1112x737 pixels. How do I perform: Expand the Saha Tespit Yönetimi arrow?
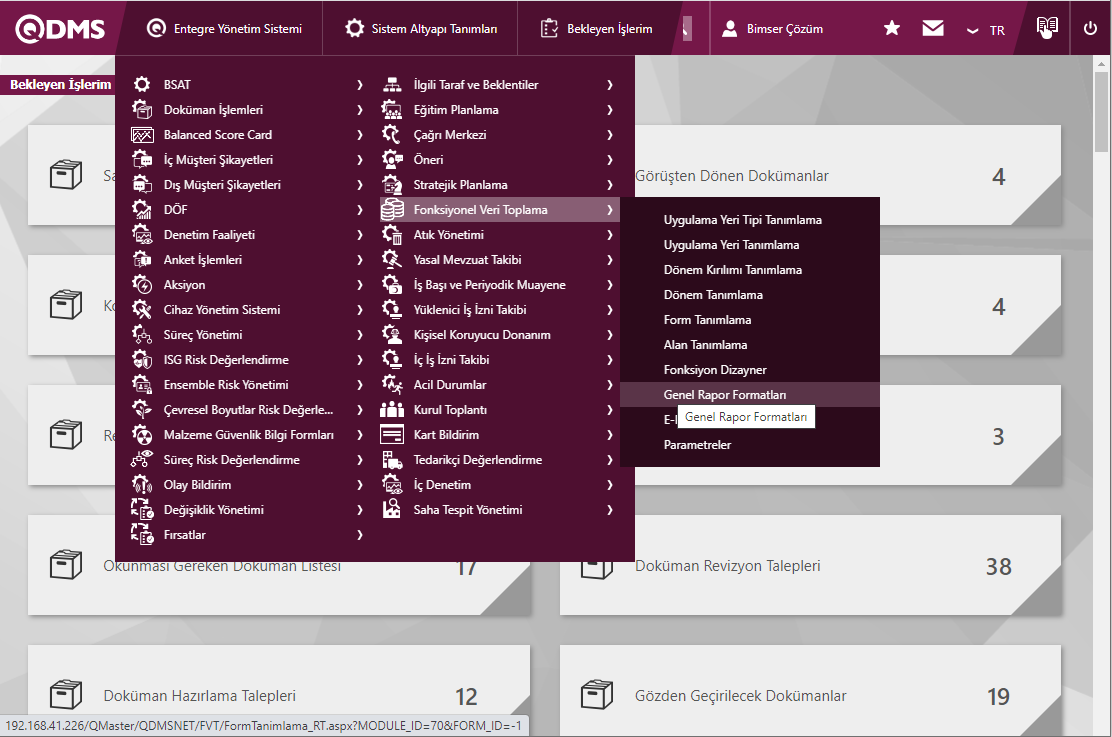pos(609,510)
